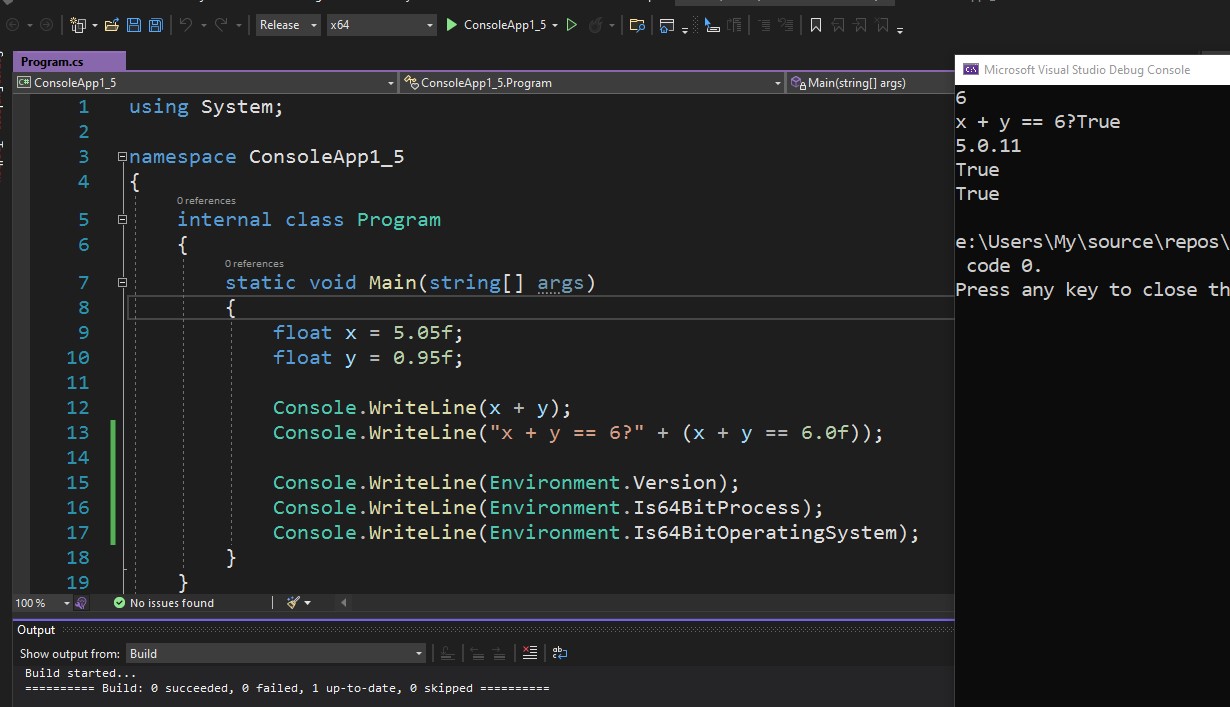Viewport: 1230px width, 707px height.
Task: Click the Save All double-disk icon
Action: tap(158, 25)
